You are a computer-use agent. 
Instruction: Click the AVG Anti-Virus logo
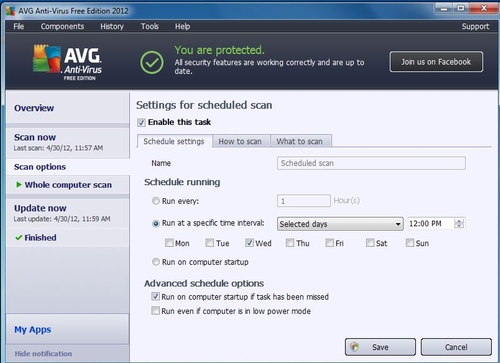pos(67,62)
